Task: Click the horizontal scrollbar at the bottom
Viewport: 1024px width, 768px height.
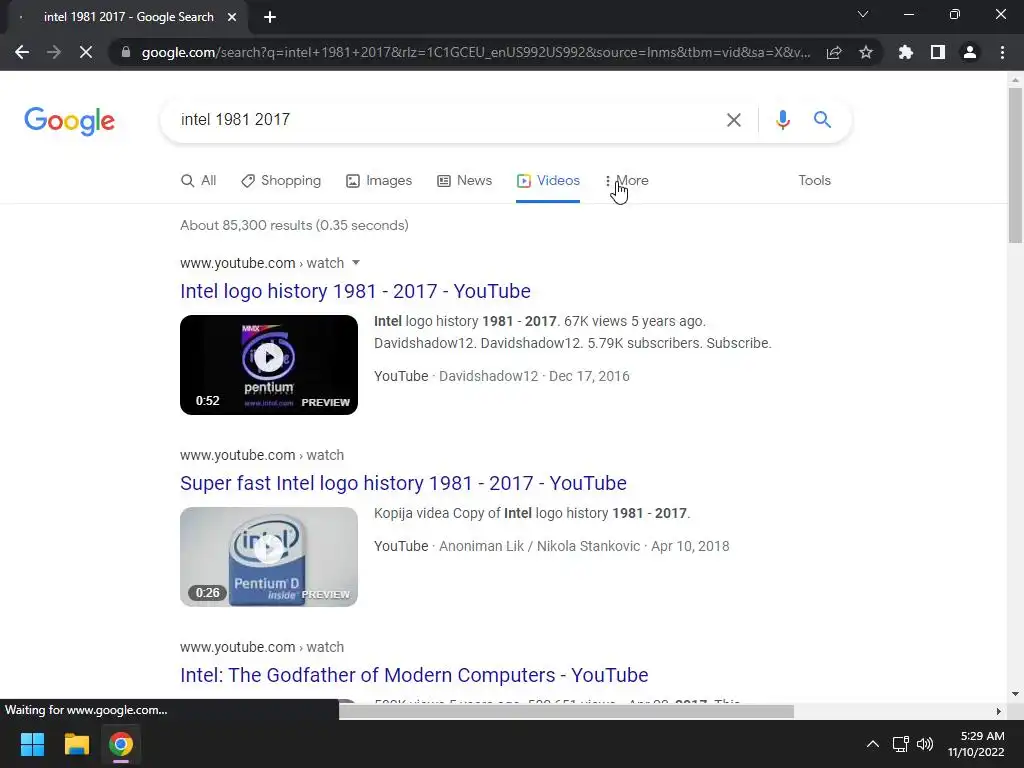Action: pyautogui.click(x=566, y=711)
